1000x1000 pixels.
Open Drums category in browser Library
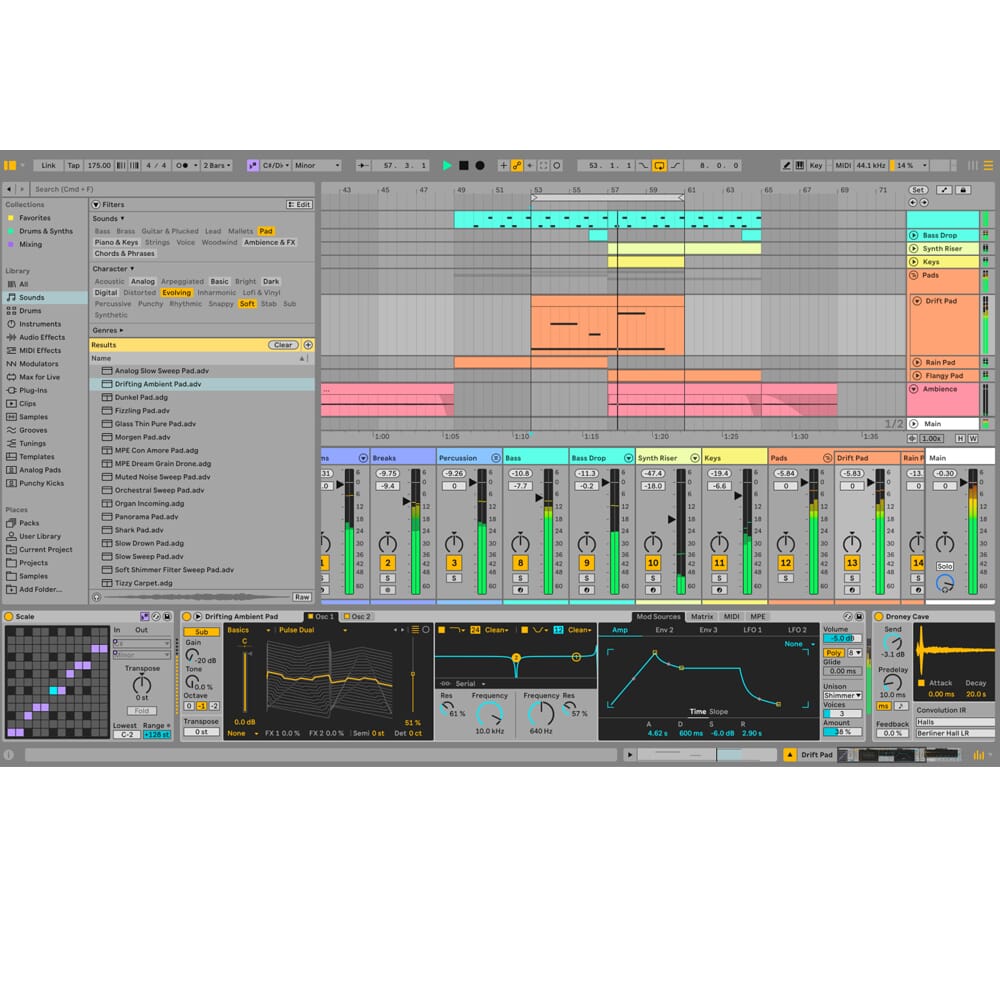30,311
